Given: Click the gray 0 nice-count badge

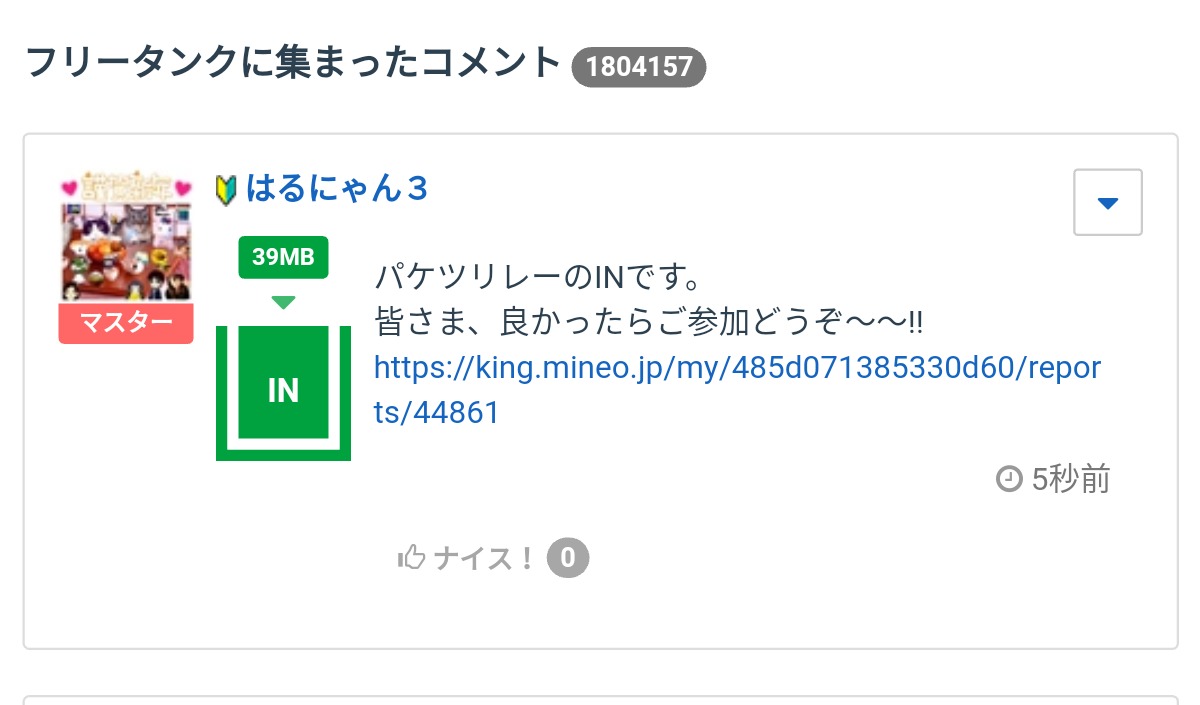Looking at the screenshot, I should click(x=568, y=558).
